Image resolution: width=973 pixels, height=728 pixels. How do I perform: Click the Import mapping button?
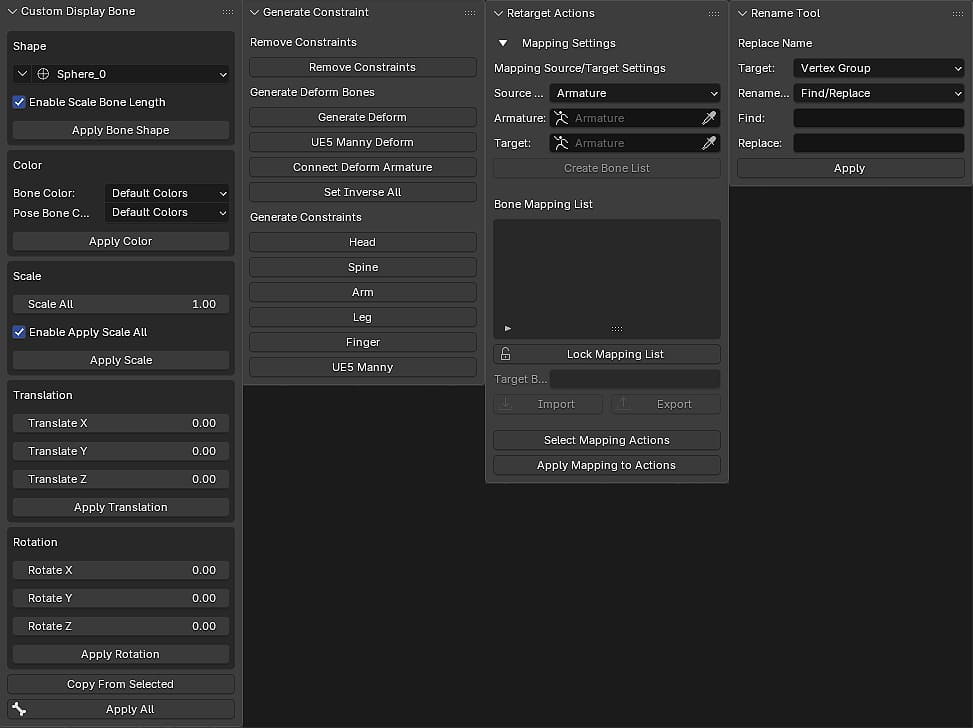(548, 404)
